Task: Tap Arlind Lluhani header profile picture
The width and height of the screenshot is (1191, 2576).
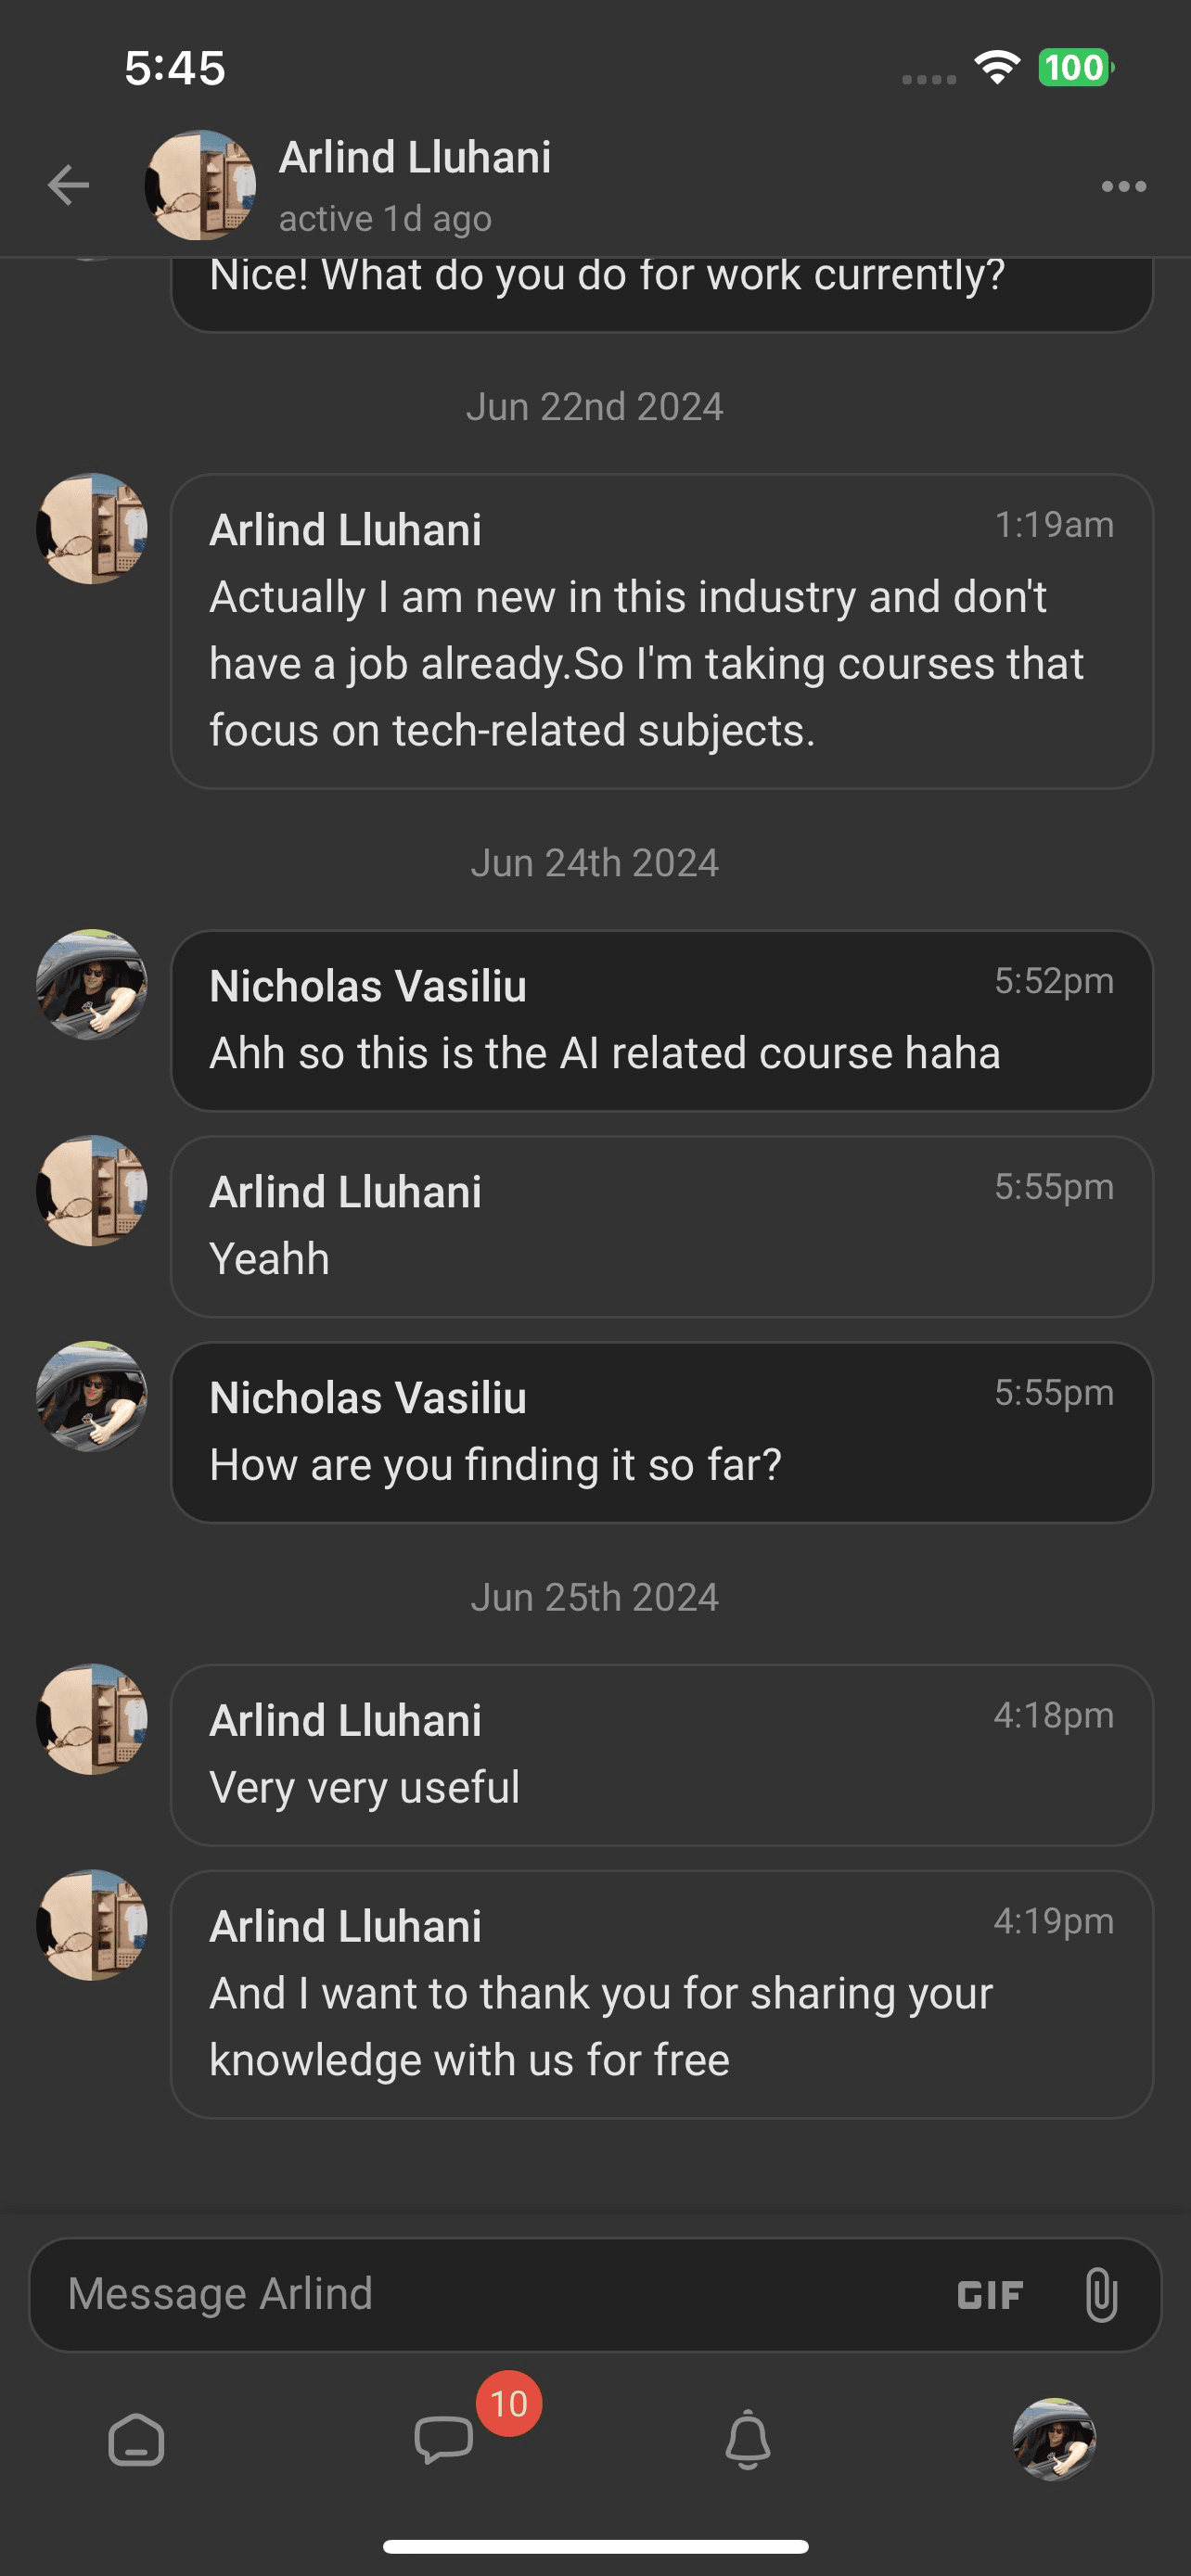Action: point(200,185)
